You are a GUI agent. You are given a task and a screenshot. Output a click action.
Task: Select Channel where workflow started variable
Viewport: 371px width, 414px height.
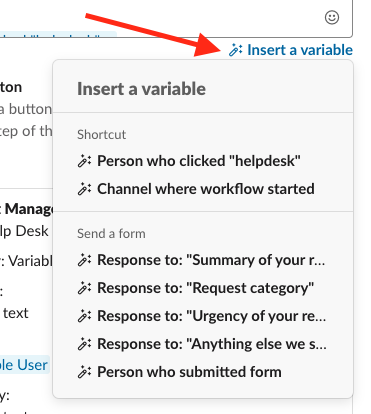click(196, 189)
